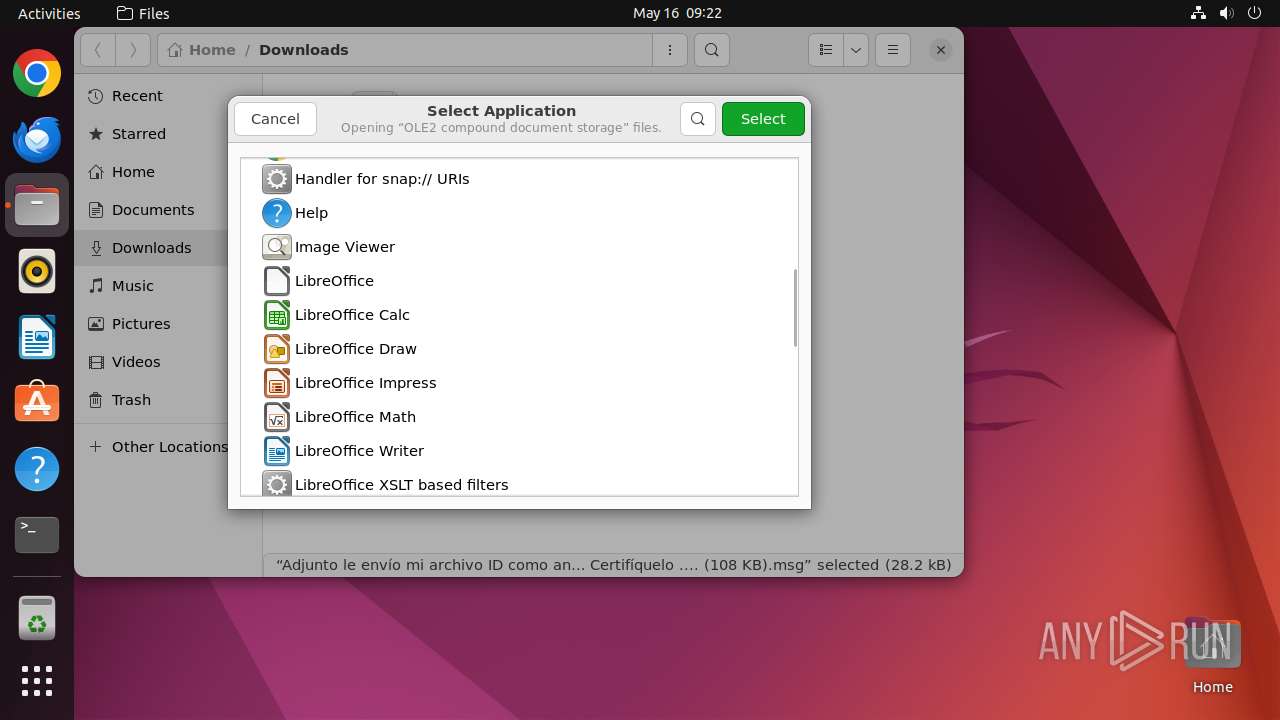Go back in Files navigation

[98, 50]
